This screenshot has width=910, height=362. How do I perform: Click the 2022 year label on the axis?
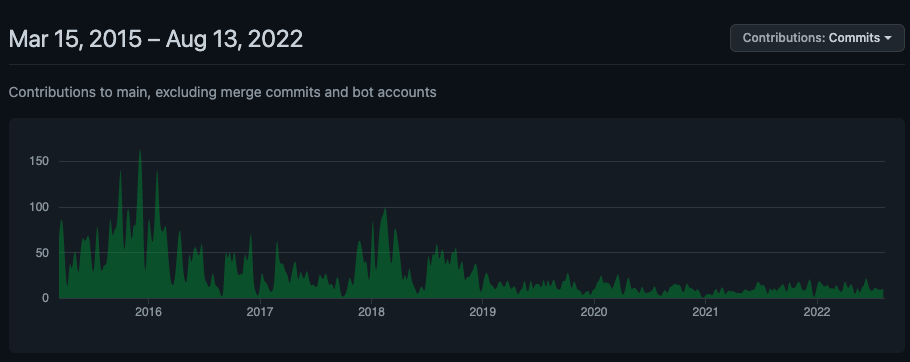(x=817, y=312)
